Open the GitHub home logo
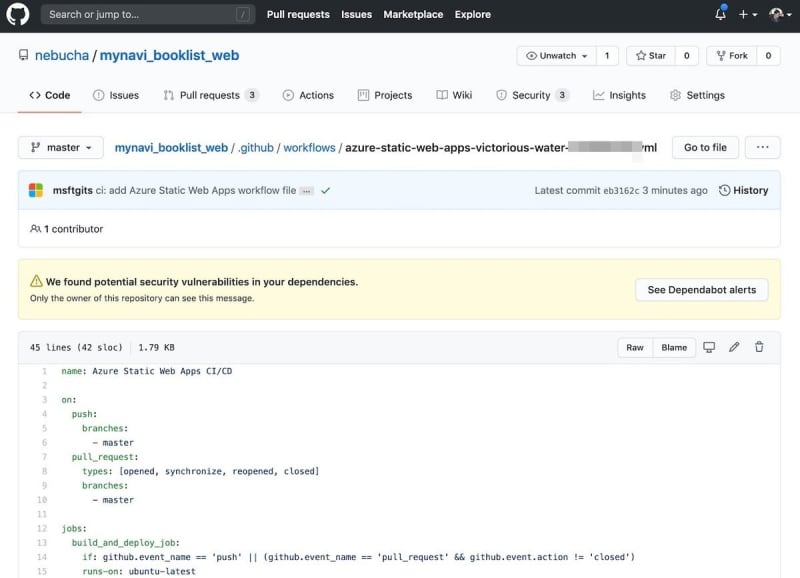Viewport: 800px width, 578px height. tap(17, 14)
